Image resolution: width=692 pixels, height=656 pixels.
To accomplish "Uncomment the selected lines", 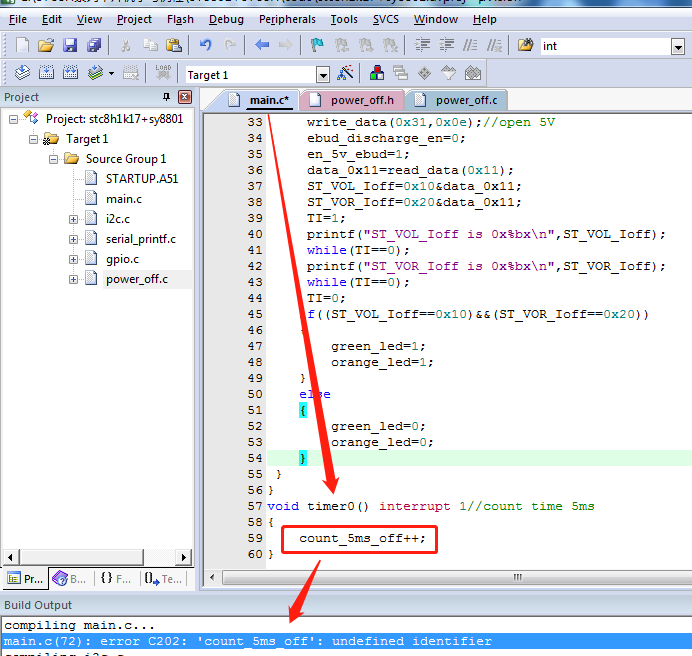I will [494, 45].
